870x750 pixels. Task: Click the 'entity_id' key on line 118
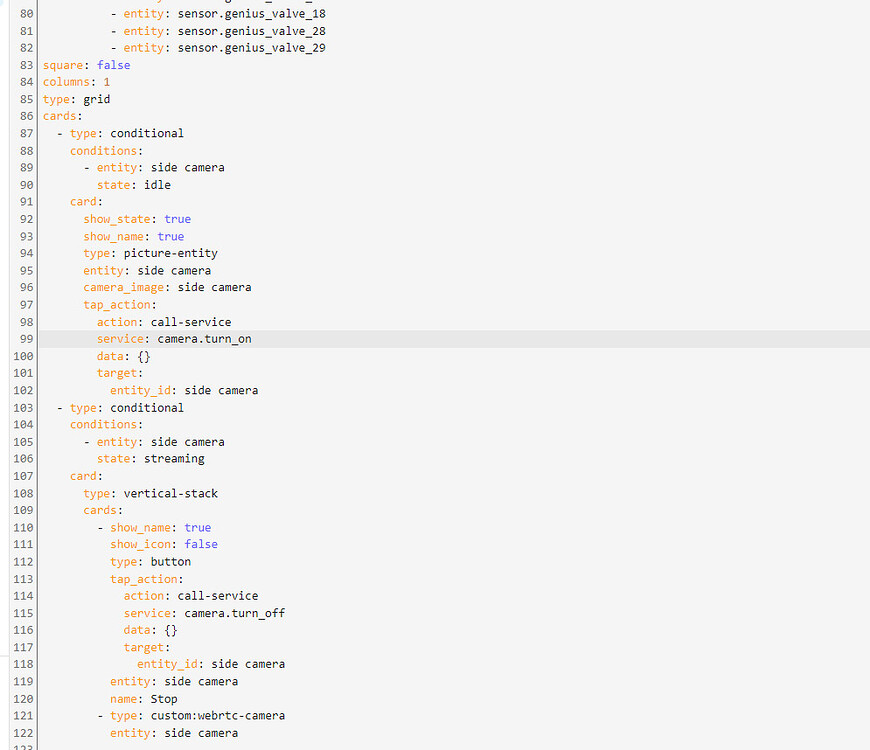pos(167,664)
